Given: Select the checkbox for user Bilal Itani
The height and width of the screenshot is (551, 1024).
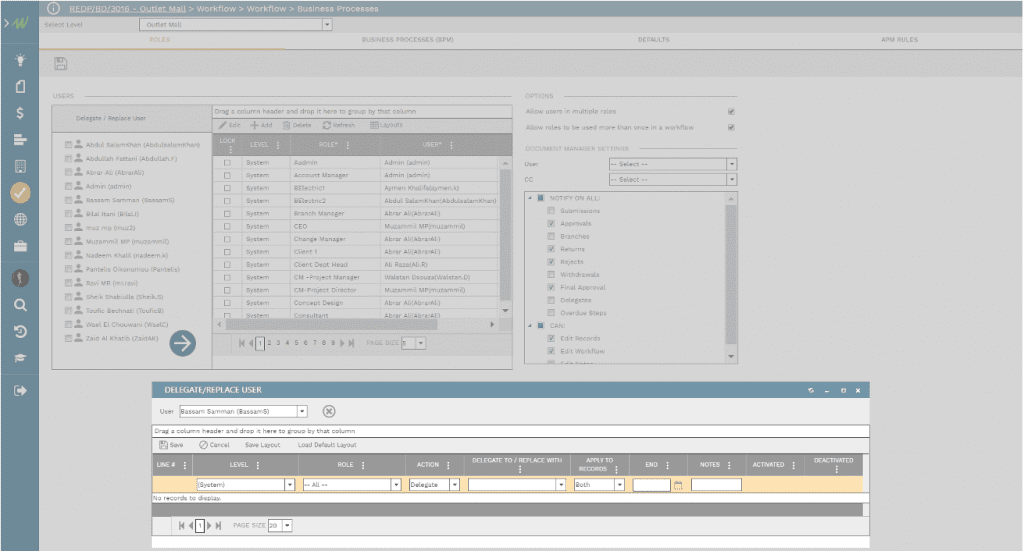Looking at the screenshot, I should point(68,213).
